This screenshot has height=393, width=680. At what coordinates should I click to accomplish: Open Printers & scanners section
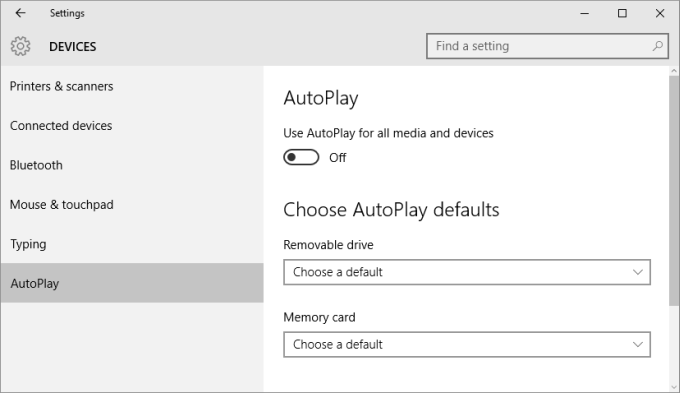(x=132, y=86)
